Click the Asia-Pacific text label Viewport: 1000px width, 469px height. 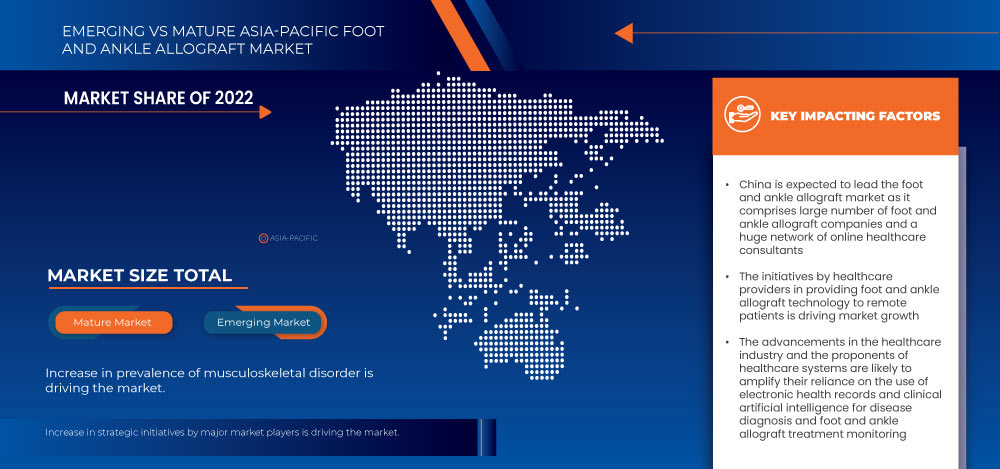coord(294,239)
